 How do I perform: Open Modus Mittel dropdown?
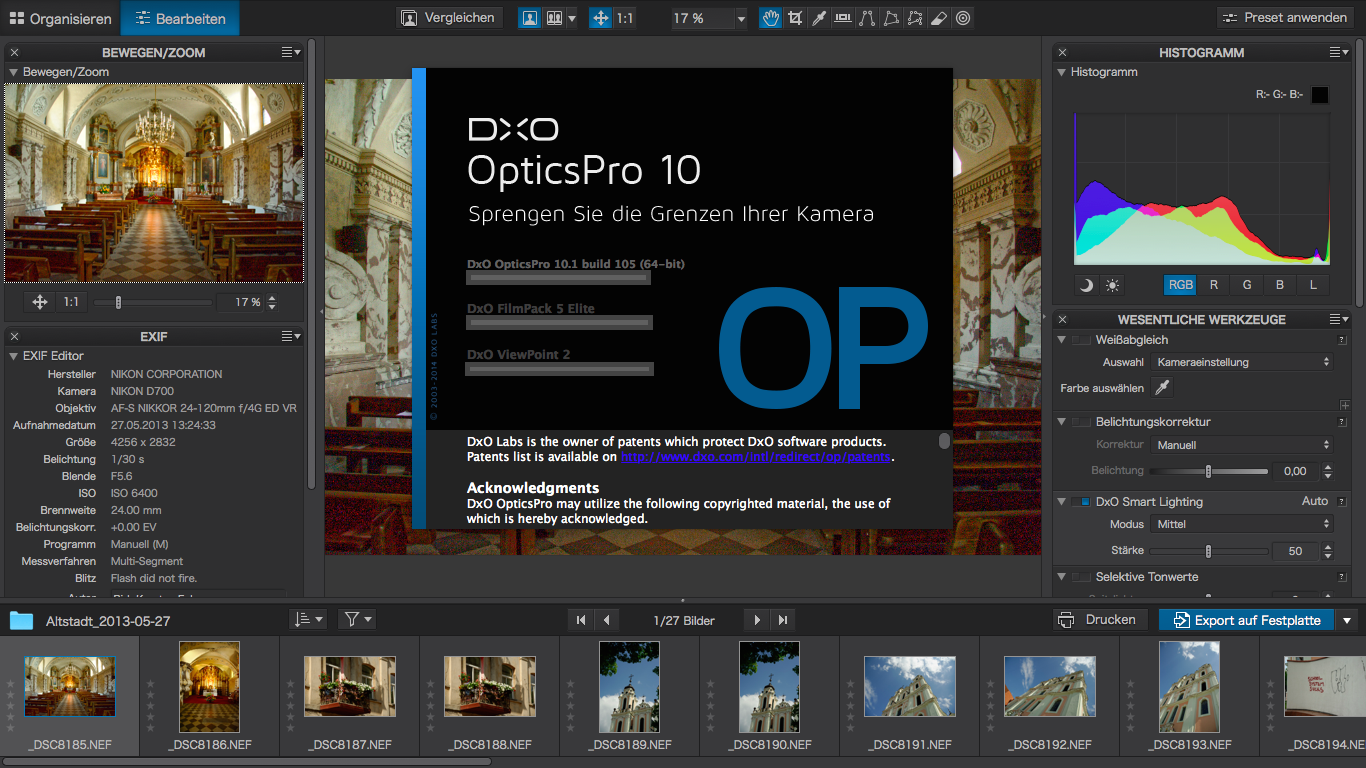tap(1243, 524)
